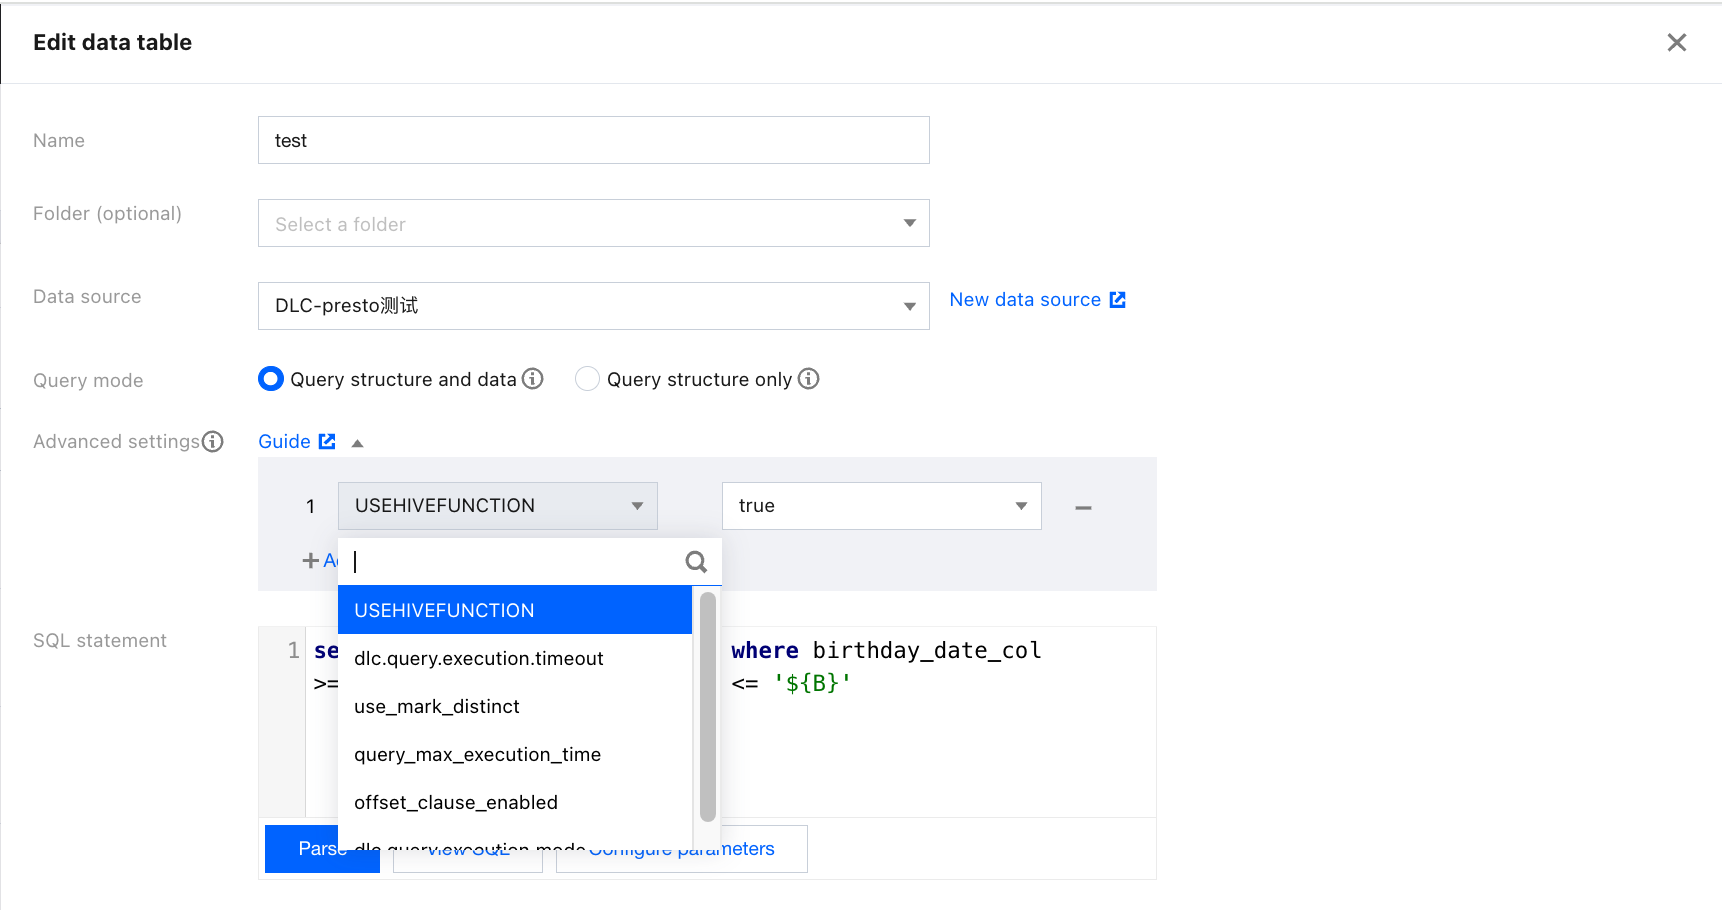Viewport: 1722px width, 910px height.
Task: Select Query structure and data radio button
Action: [x=271, y=379]
